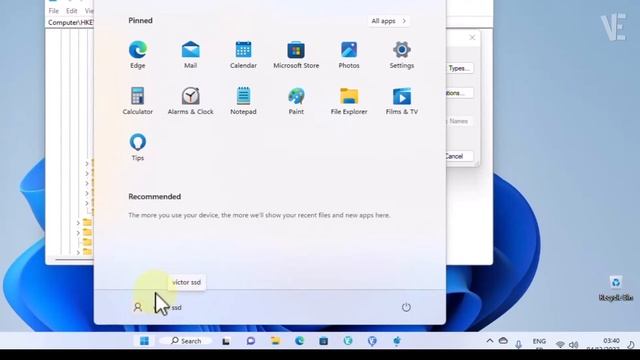Close the dialog behind Start menu
The width and height of the screenshot is (640, 360).
(472, 38)
